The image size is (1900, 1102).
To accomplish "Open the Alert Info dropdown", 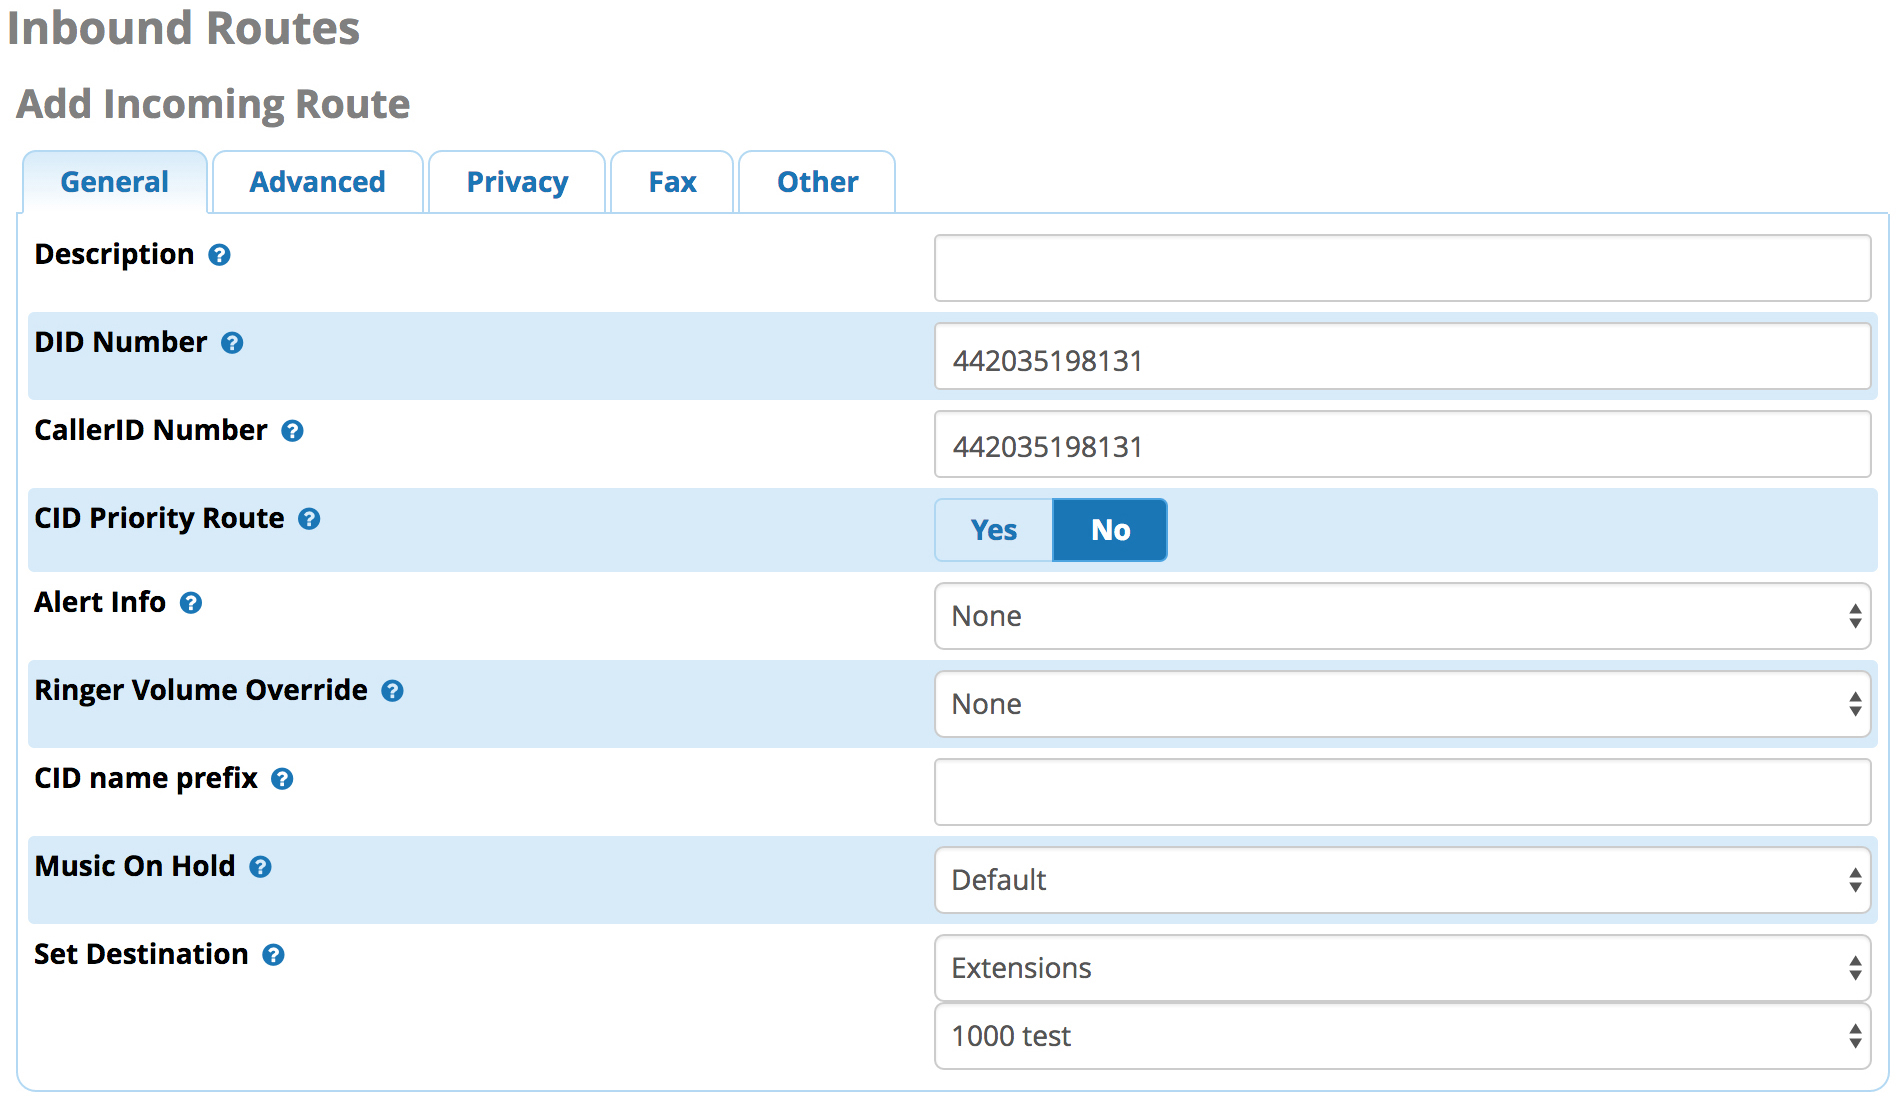I will pyautogui.click(x=1400, y=616).
